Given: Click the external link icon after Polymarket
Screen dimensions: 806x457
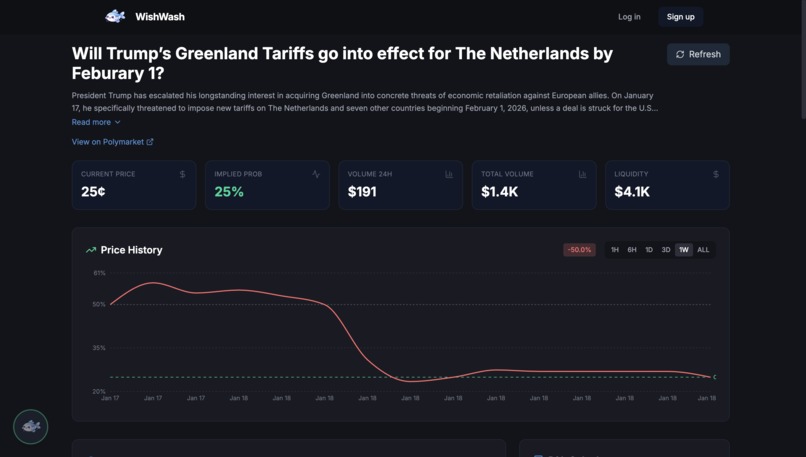Looking at the screenshot, I should pos(150,142).
